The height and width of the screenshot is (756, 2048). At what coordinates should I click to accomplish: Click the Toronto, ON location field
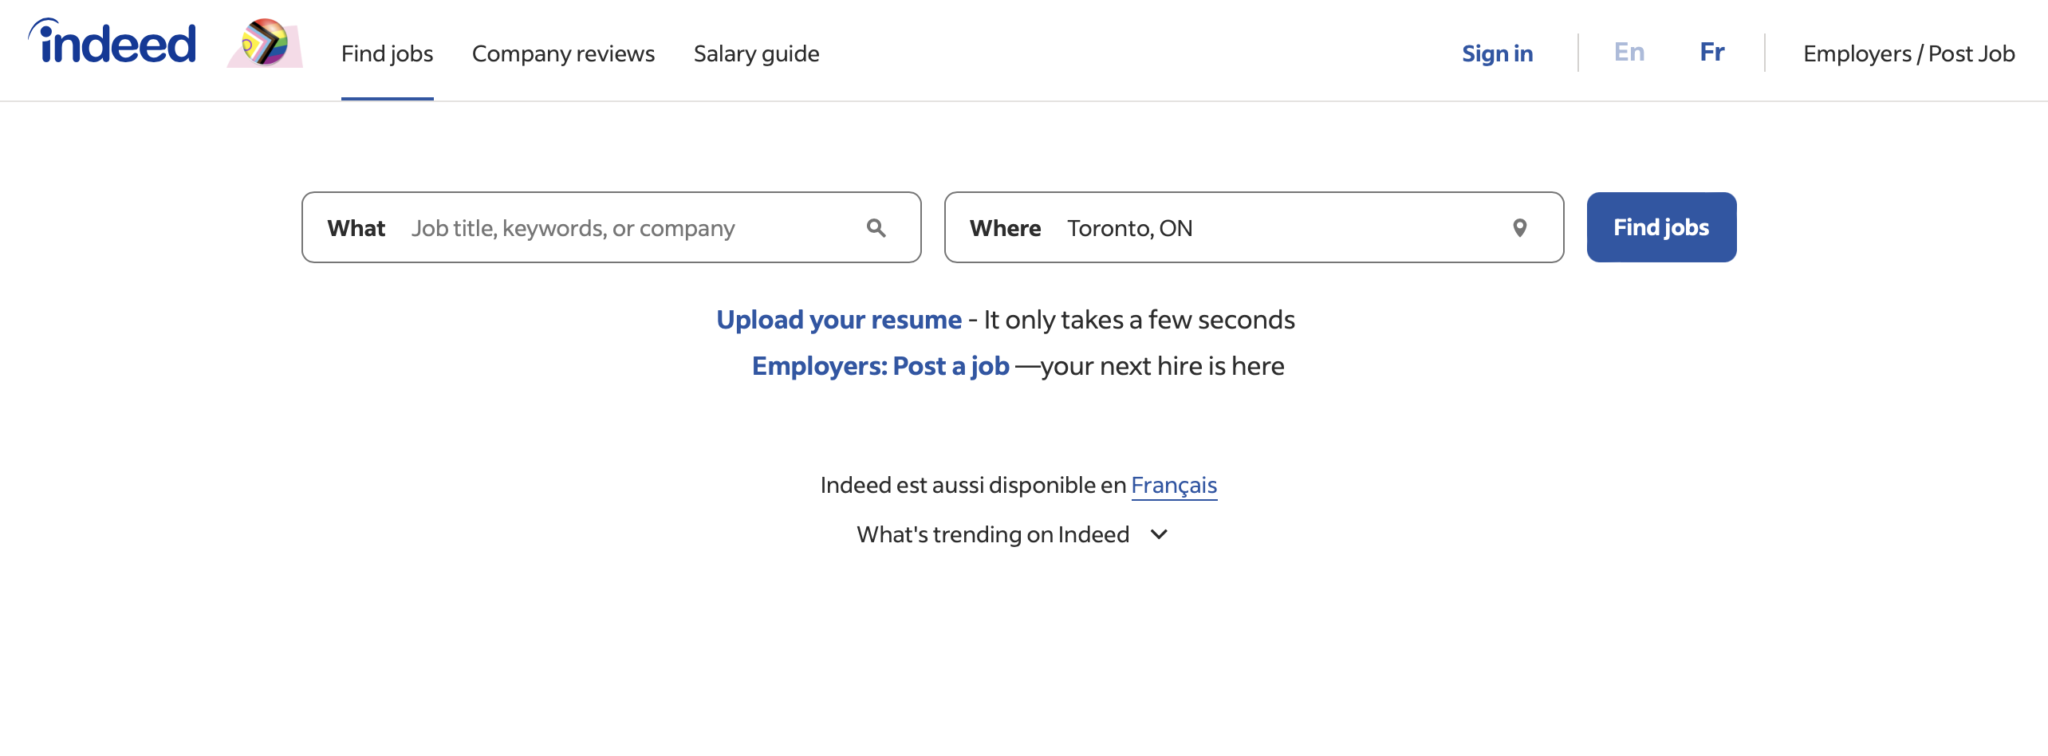pyautogui.click(x=1280, y=228)
